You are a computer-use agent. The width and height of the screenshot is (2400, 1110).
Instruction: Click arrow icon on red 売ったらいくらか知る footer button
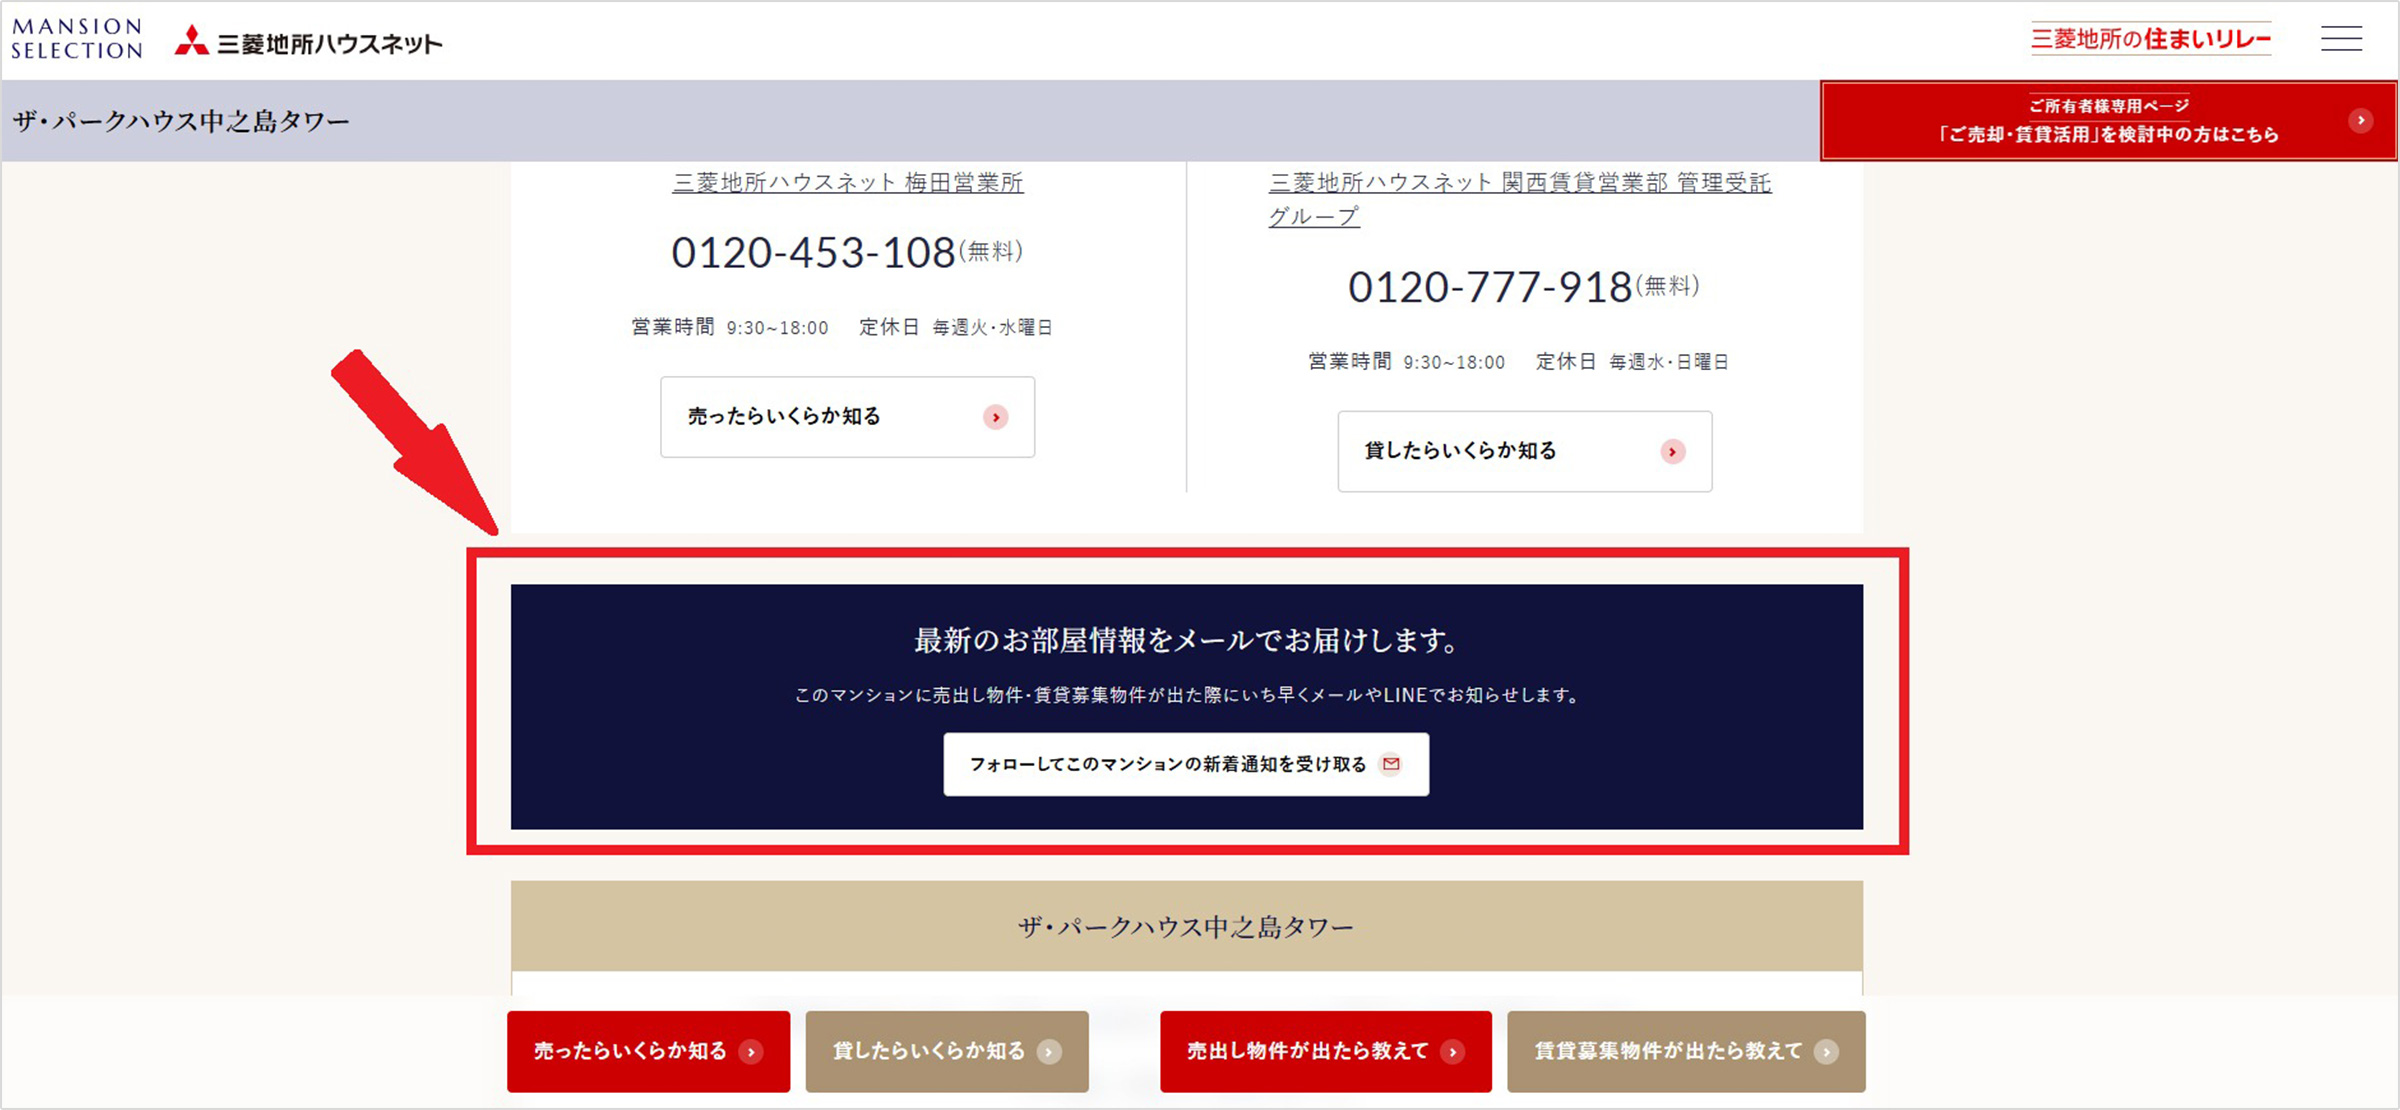tap(751, 1052)
